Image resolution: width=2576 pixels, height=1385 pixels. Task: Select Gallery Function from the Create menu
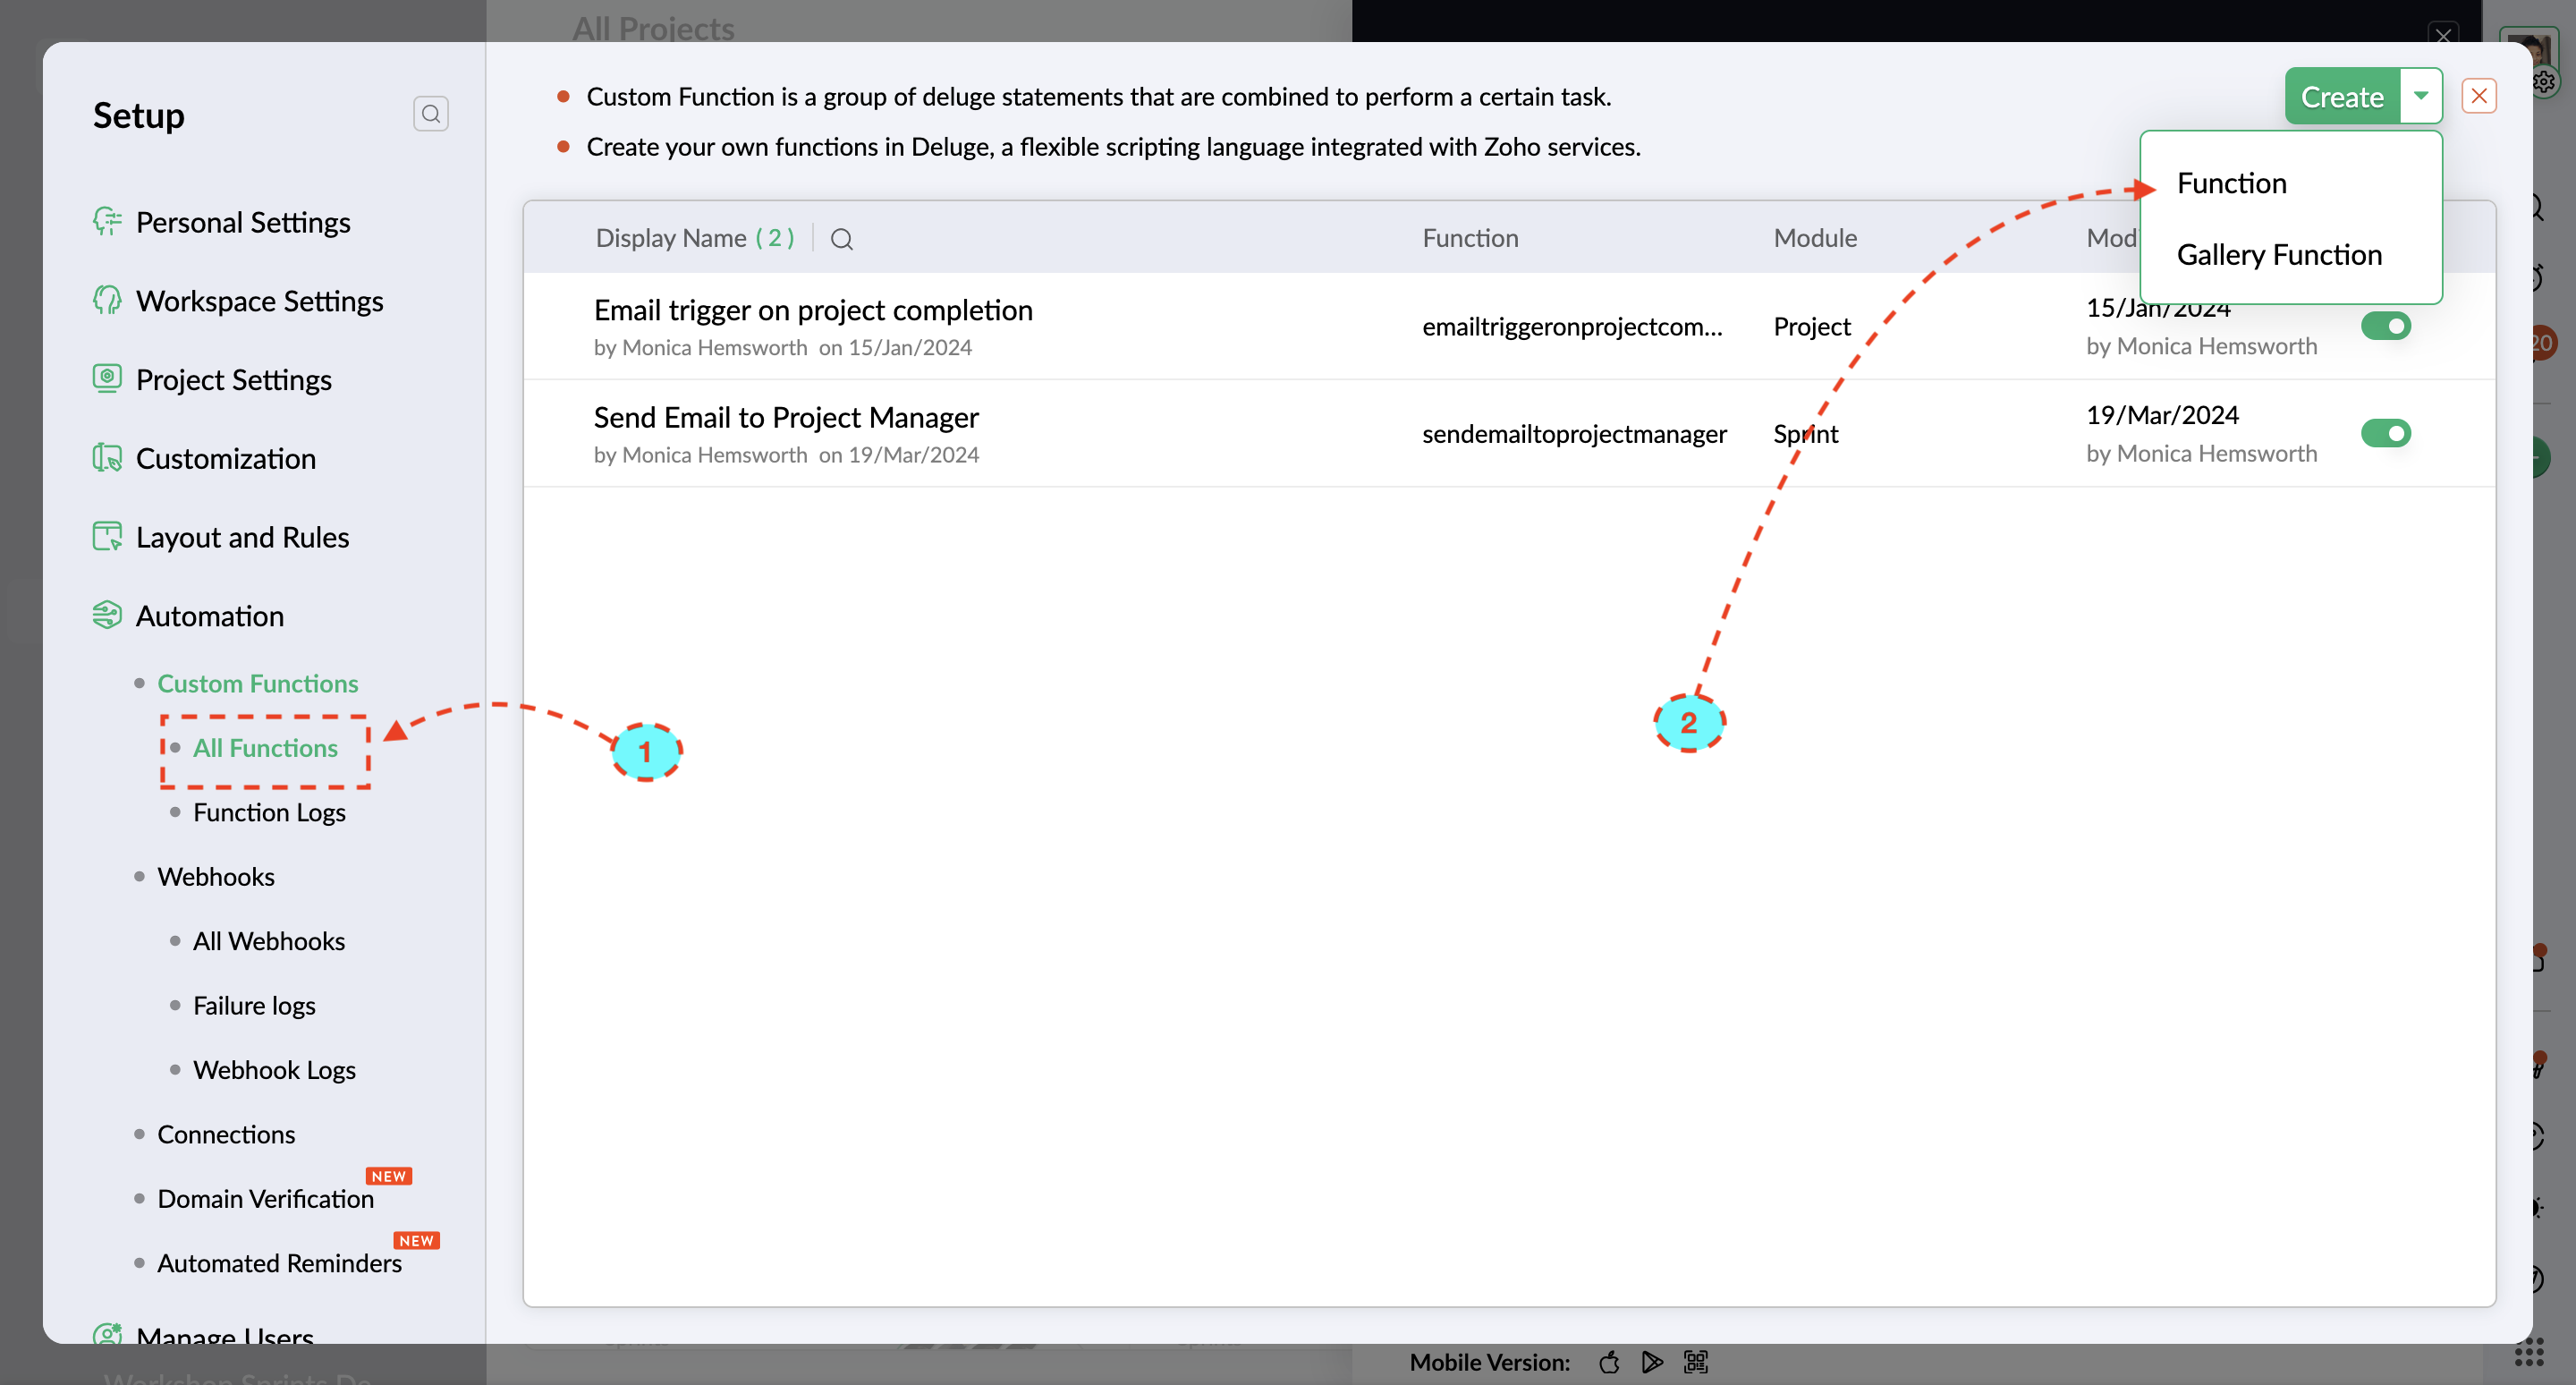tap(2278, 255)
